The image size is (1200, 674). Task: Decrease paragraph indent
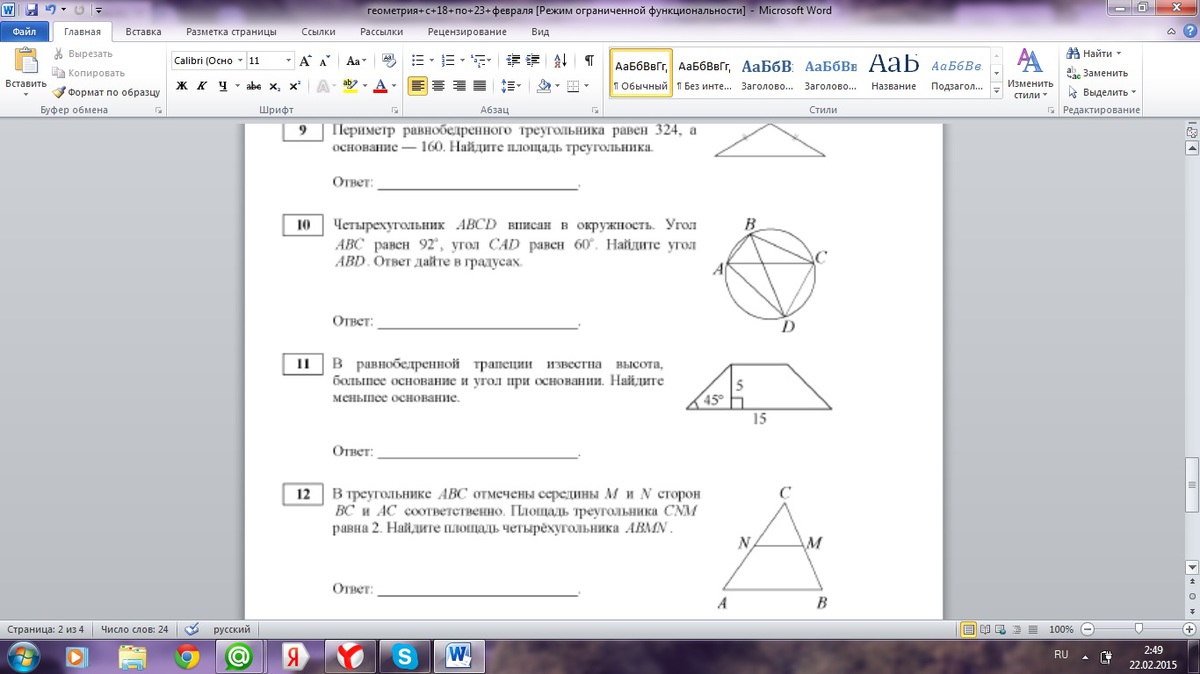(x=512, y=60)
